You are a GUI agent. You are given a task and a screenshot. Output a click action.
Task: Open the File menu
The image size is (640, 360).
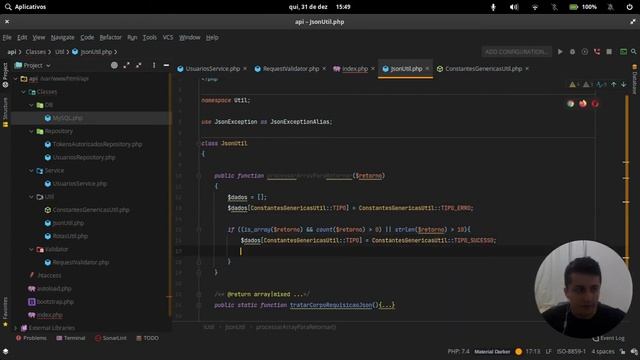point(7,37)
